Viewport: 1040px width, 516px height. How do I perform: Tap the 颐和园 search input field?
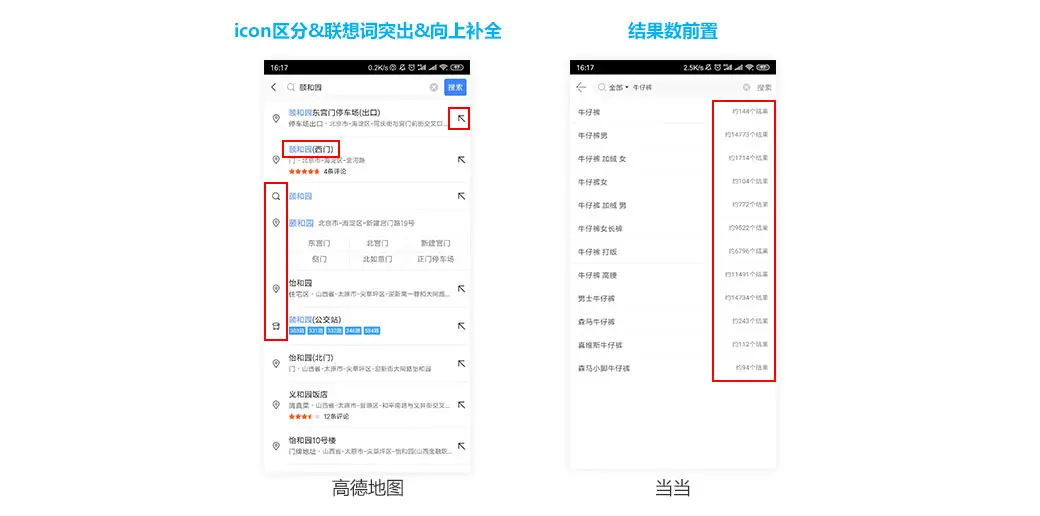(361, 88)
